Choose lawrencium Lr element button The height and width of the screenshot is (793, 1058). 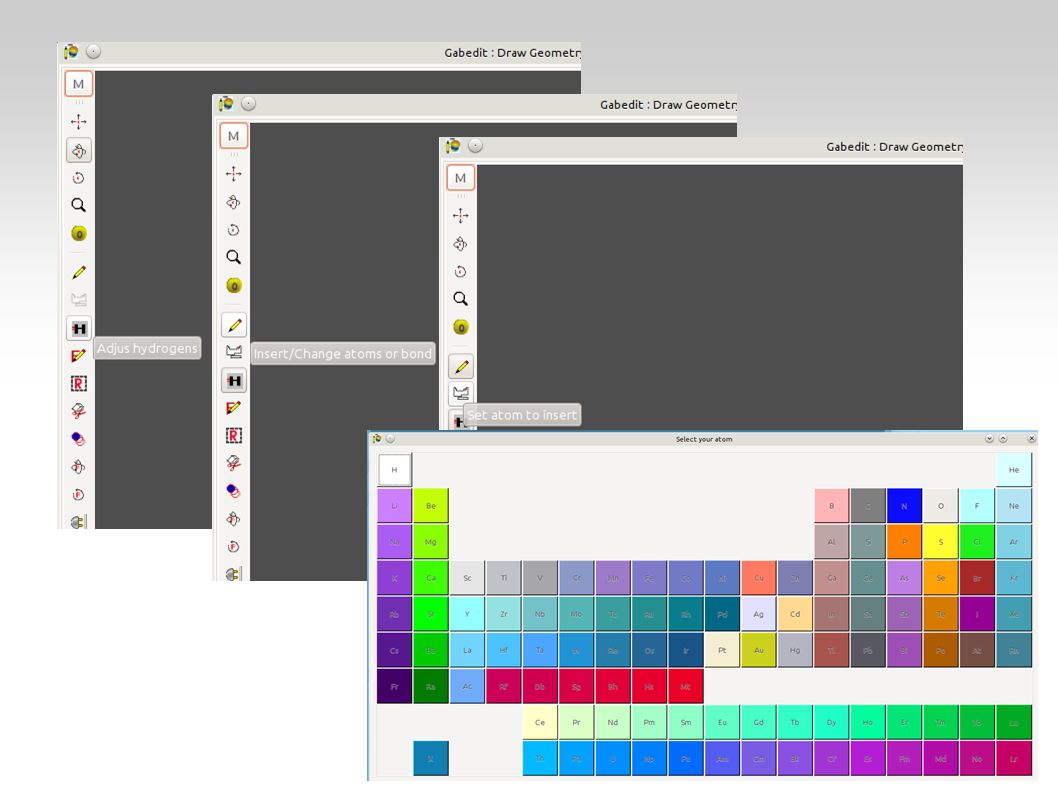[x=1013, y=759]
